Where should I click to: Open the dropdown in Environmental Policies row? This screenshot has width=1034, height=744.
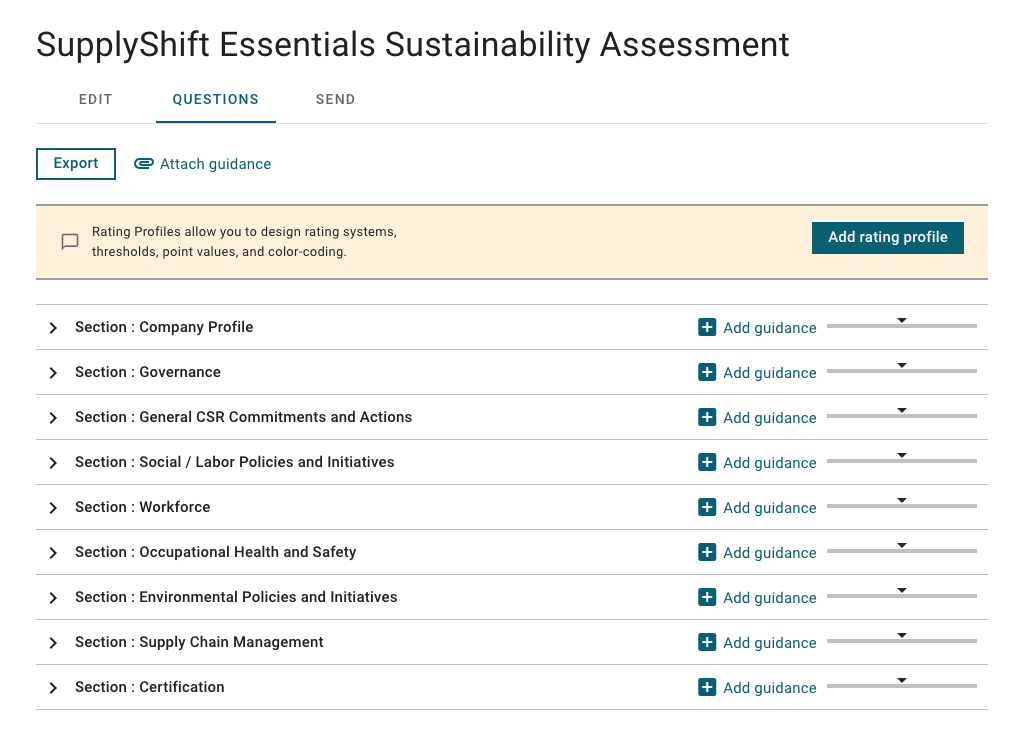click(x=901, y=592)
